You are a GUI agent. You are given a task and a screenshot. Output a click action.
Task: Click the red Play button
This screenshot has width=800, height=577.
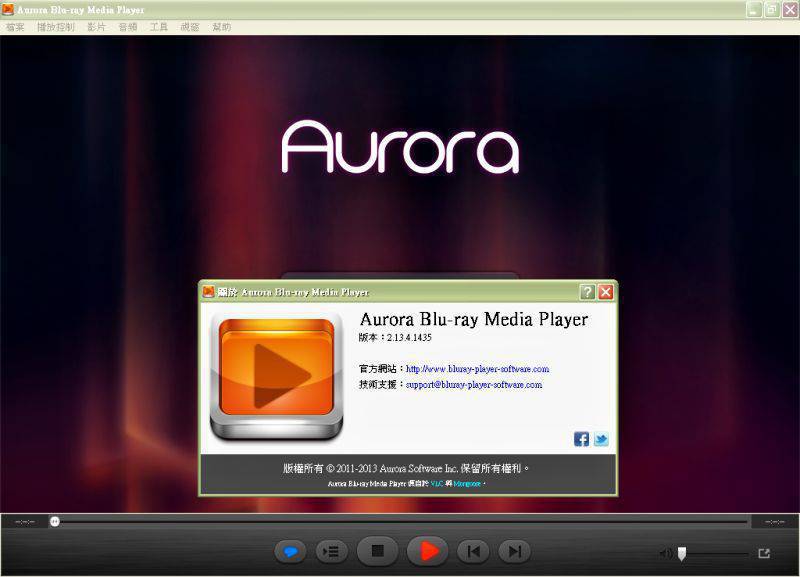pos(428,551)
